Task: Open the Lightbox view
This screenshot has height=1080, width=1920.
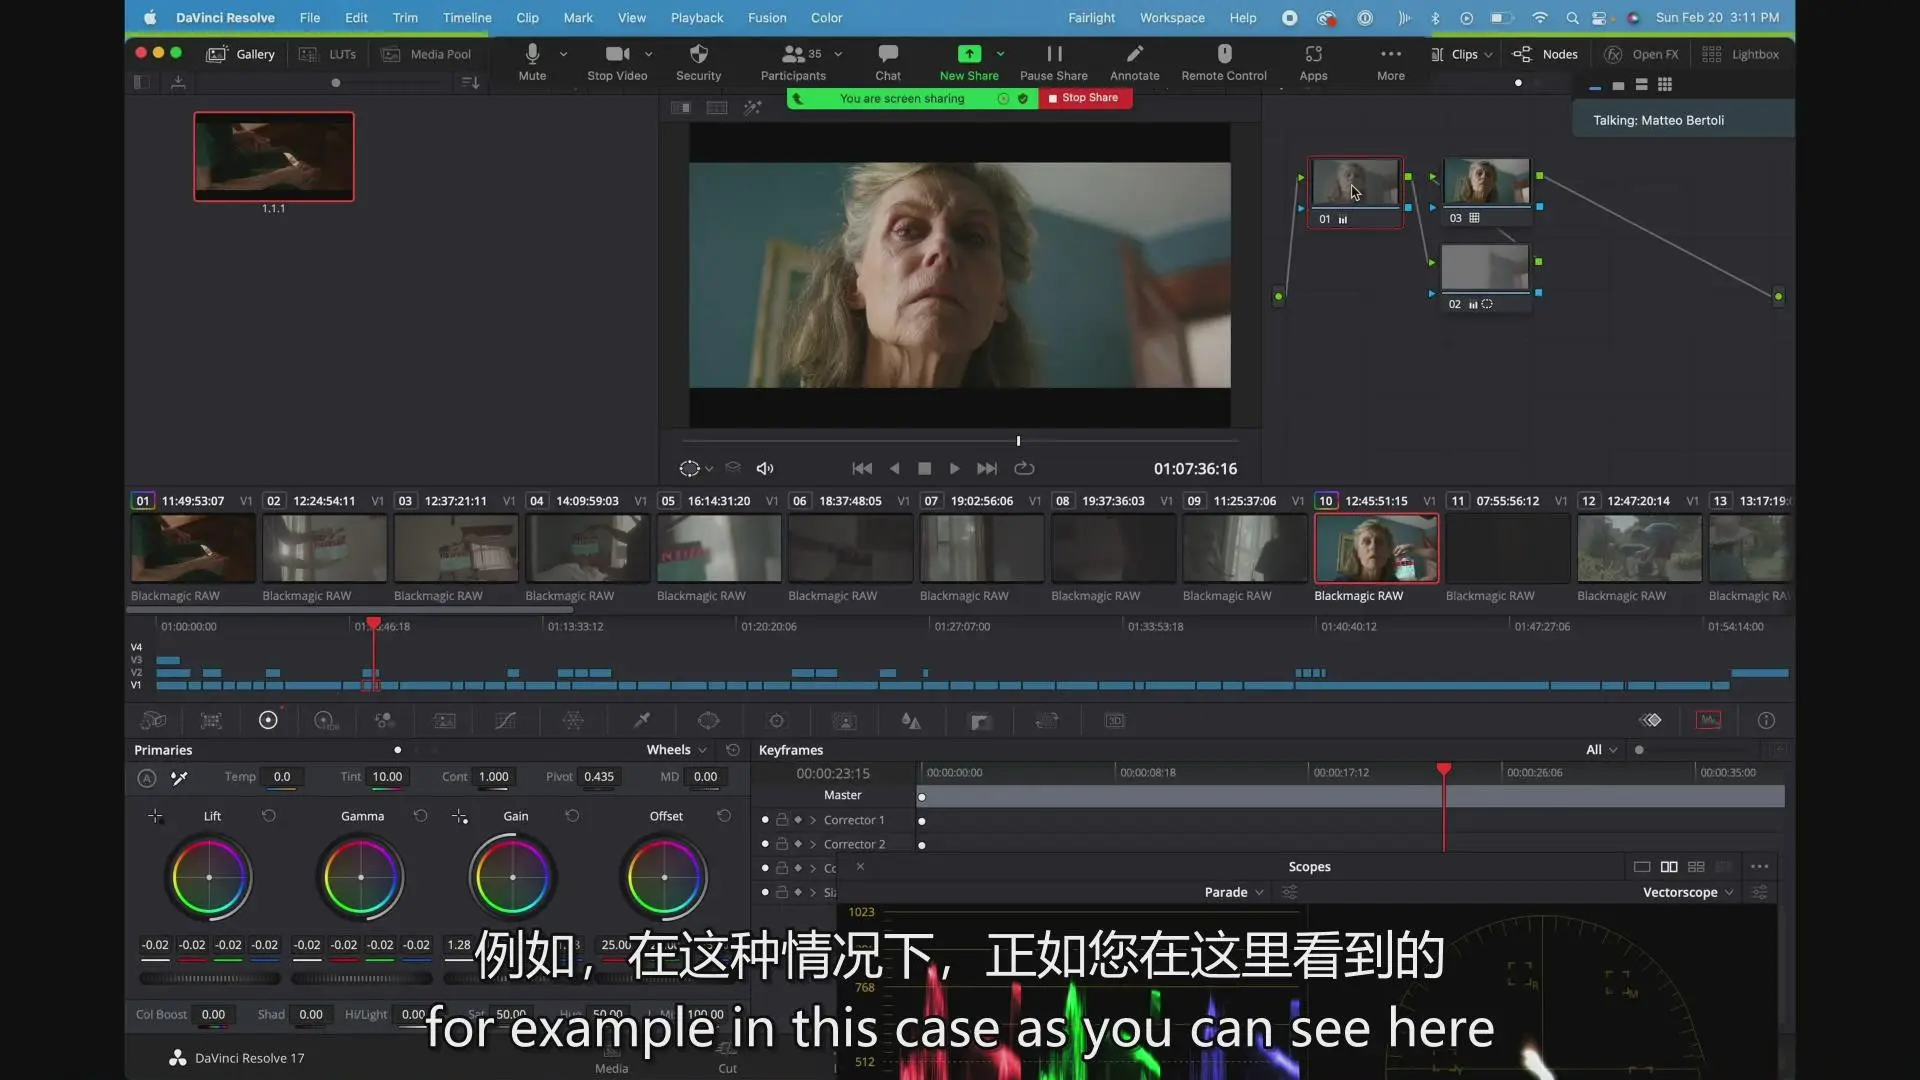Action: [x=1740, y=54]
